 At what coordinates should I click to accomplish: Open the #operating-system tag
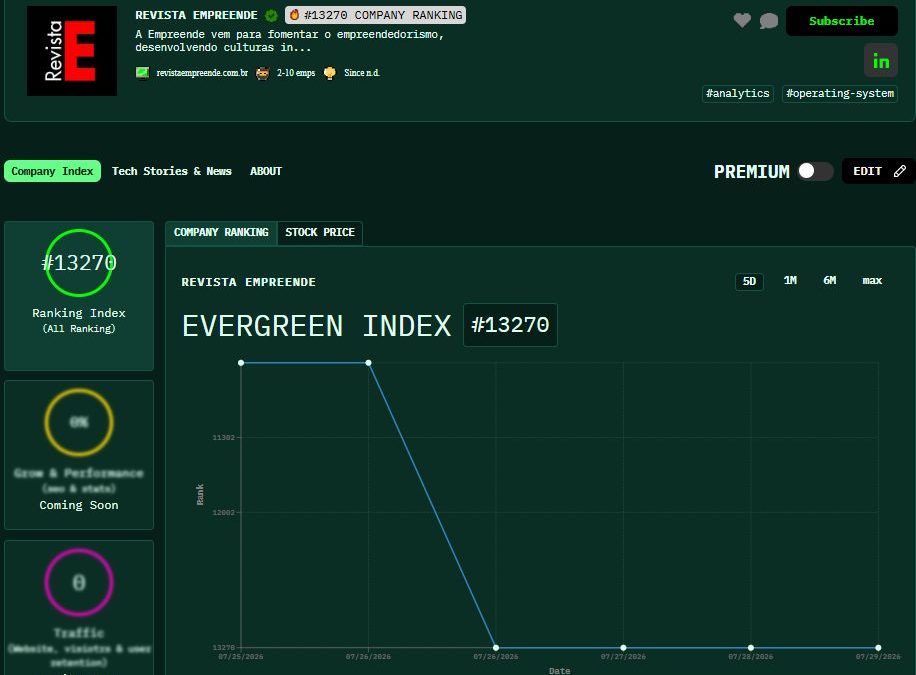coord(839,94)
